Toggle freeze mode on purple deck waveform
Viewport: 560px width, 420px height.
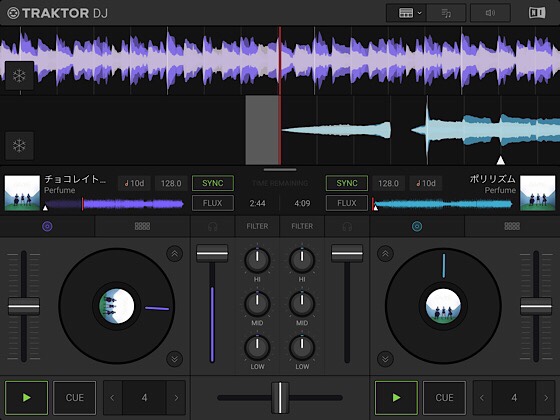pyautogui.click(x=19, y=75)
